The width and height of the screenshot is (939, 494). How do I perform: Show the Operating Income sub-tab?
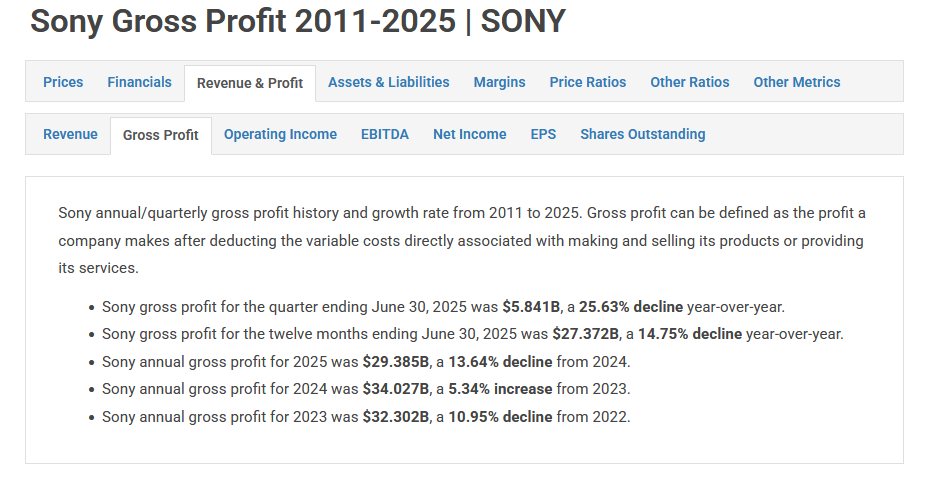coord(280,134)
